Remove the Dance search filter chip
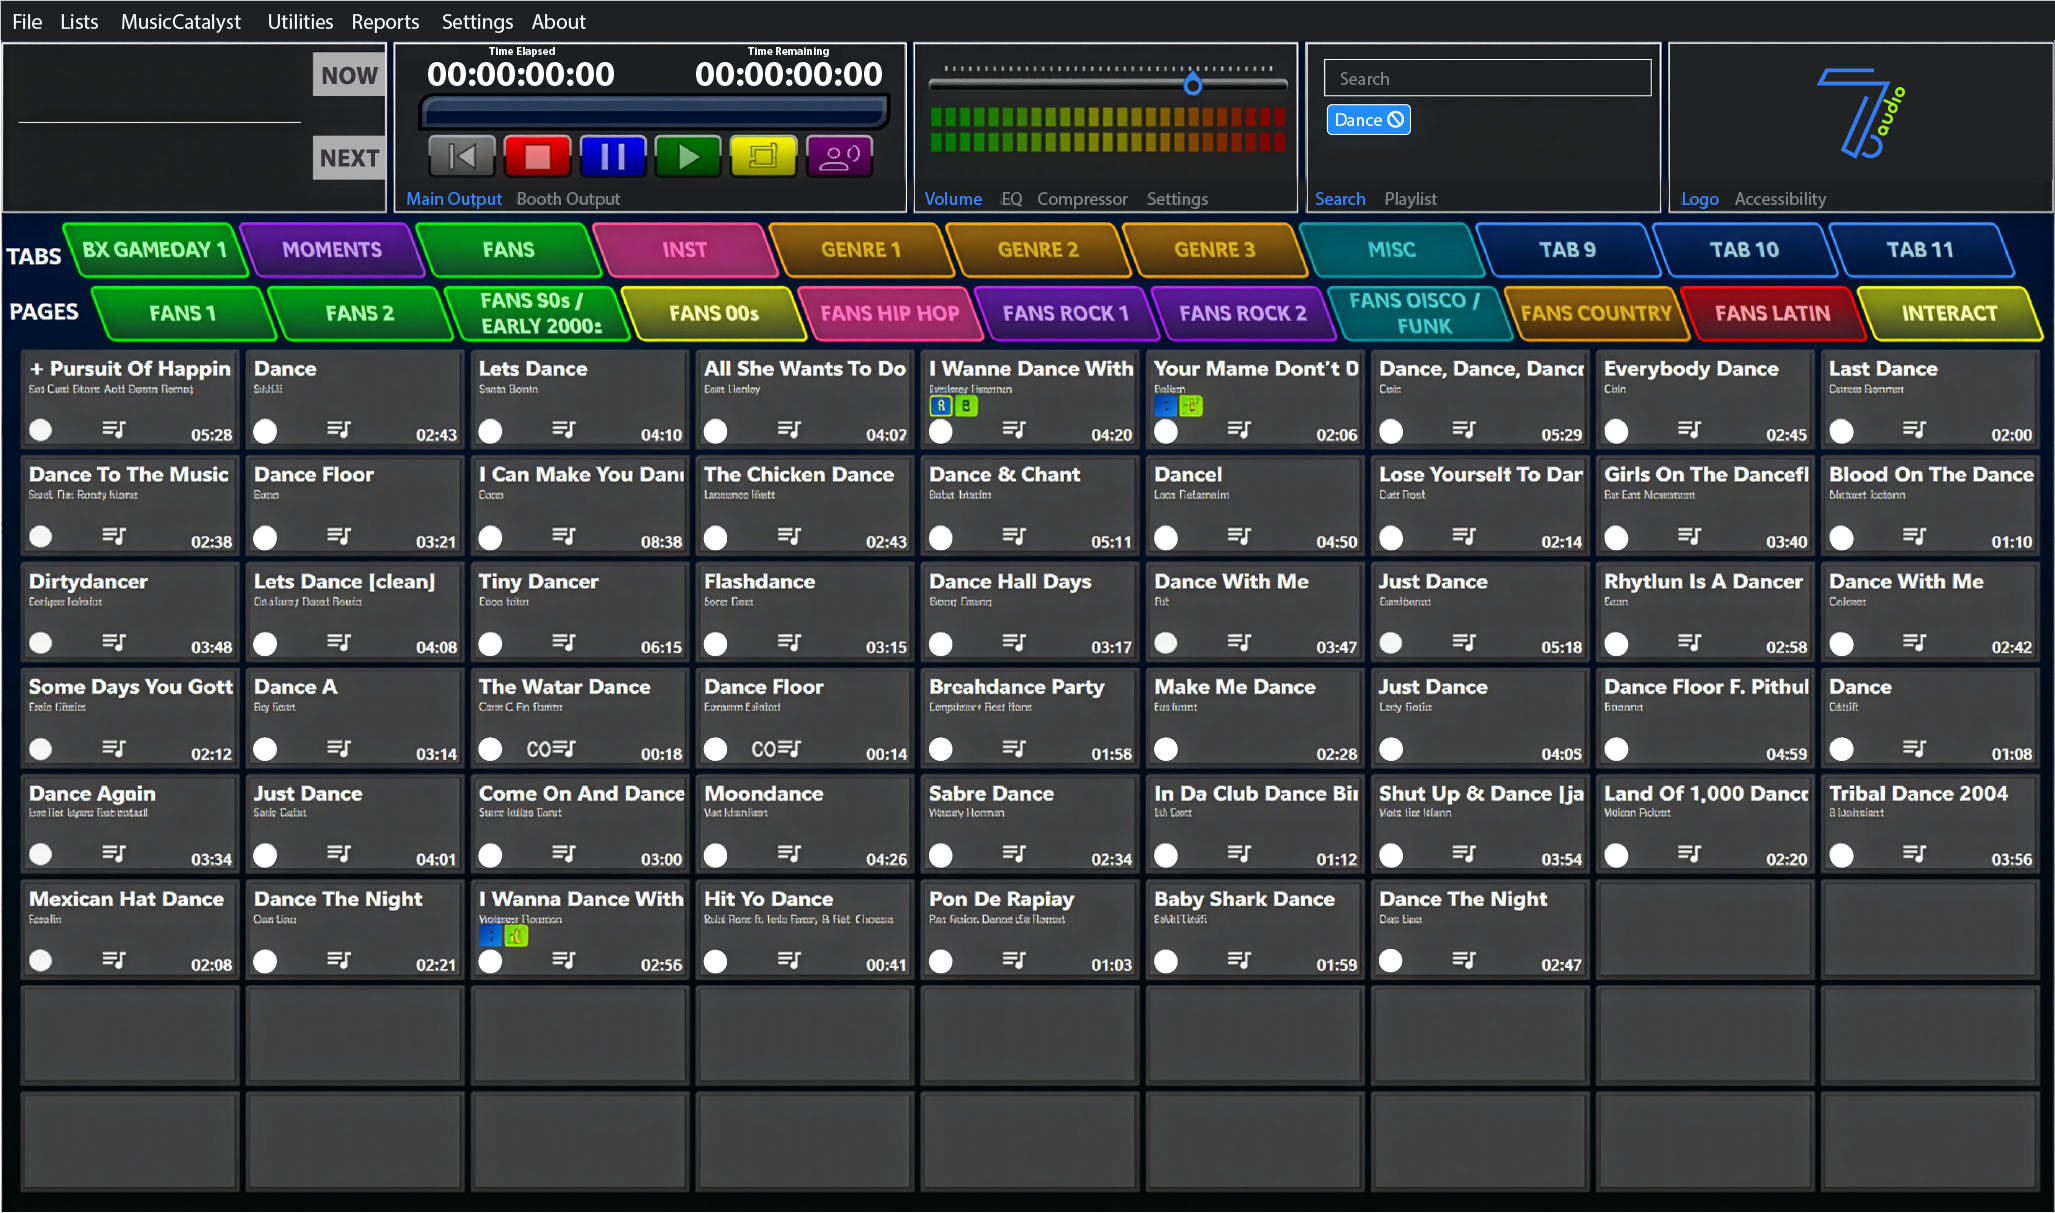Viewport: 2055px width, 1213px height. tap(1395, 120)
